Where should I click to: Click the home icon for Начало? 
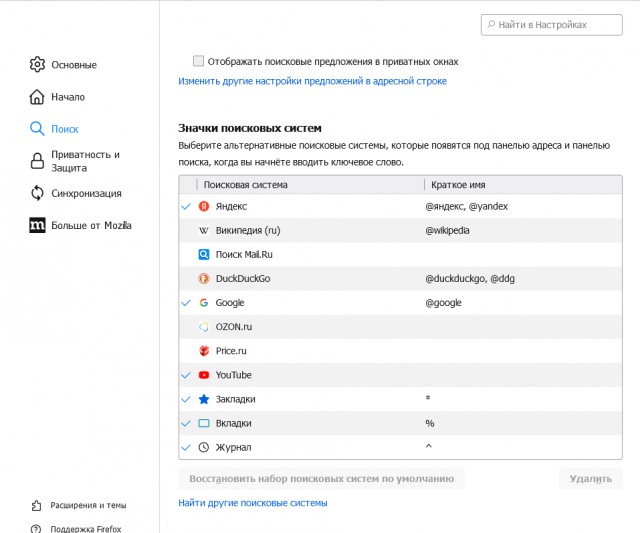pyautogui.click(x=37, y=97)
